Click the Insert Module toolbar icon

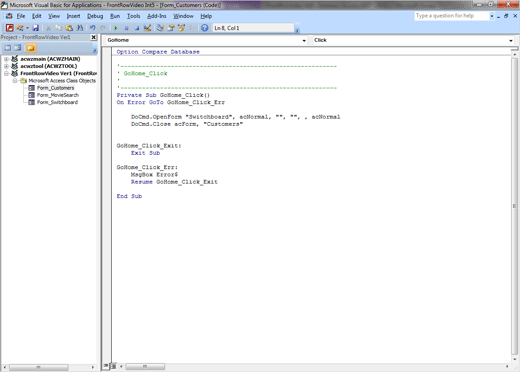[x=20, y=28]
